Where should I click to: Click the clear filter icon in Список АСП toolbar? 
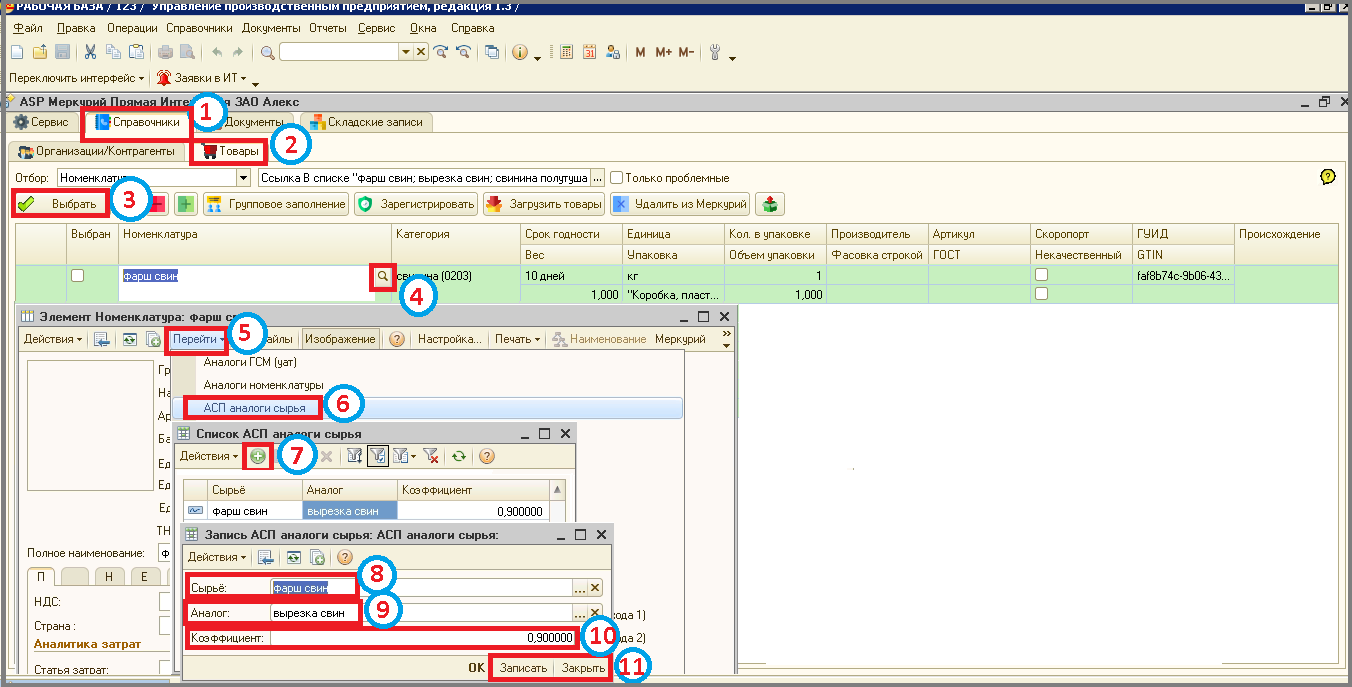coord(431,456)
